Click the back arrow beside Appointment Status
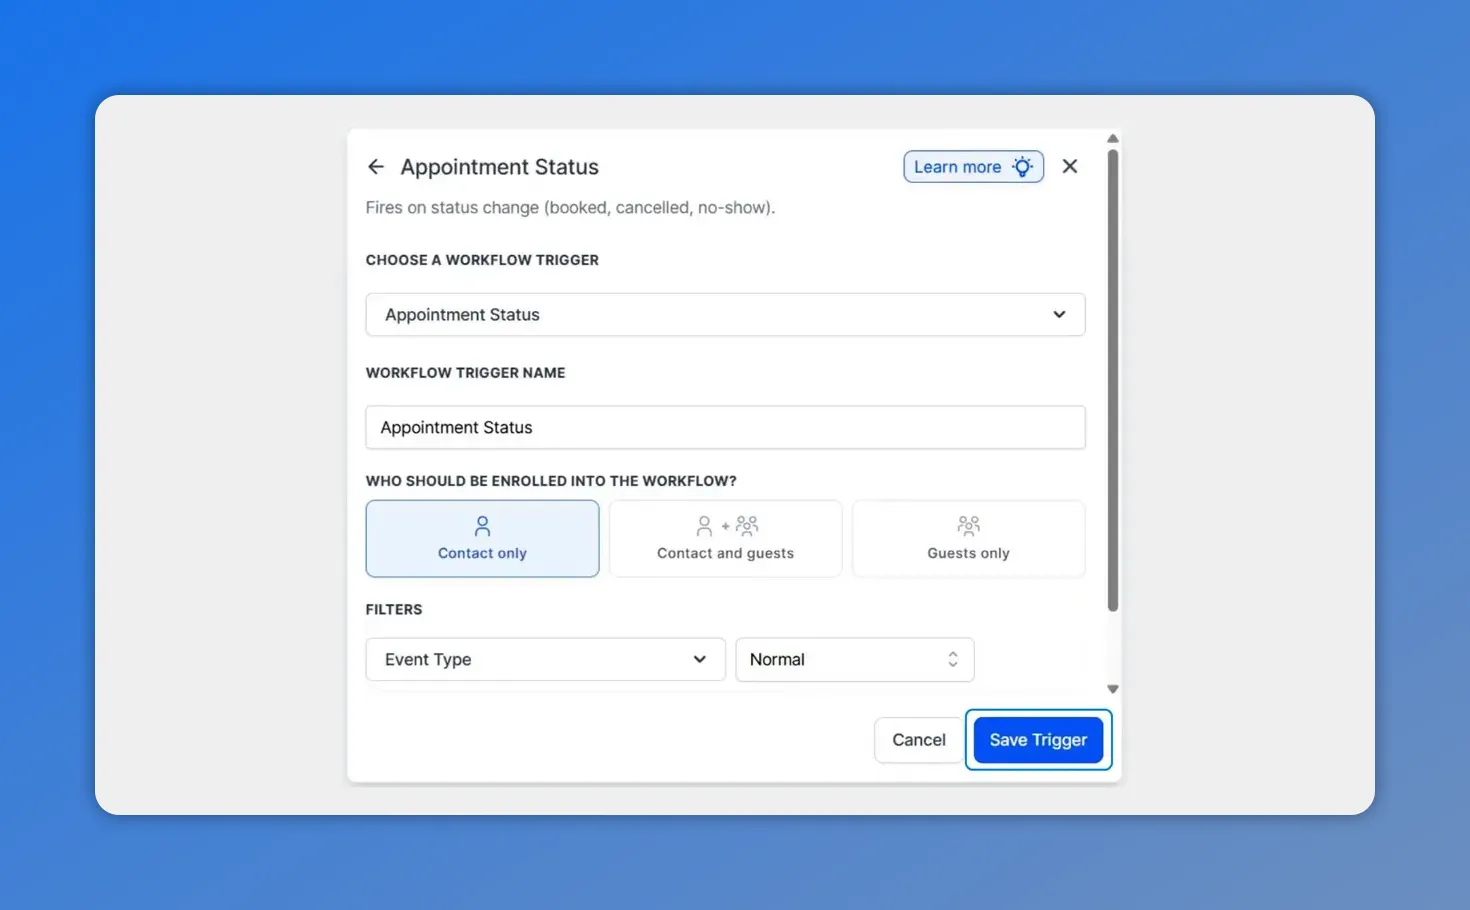This screenshot has width=1470, height=910. pos(375,166)
